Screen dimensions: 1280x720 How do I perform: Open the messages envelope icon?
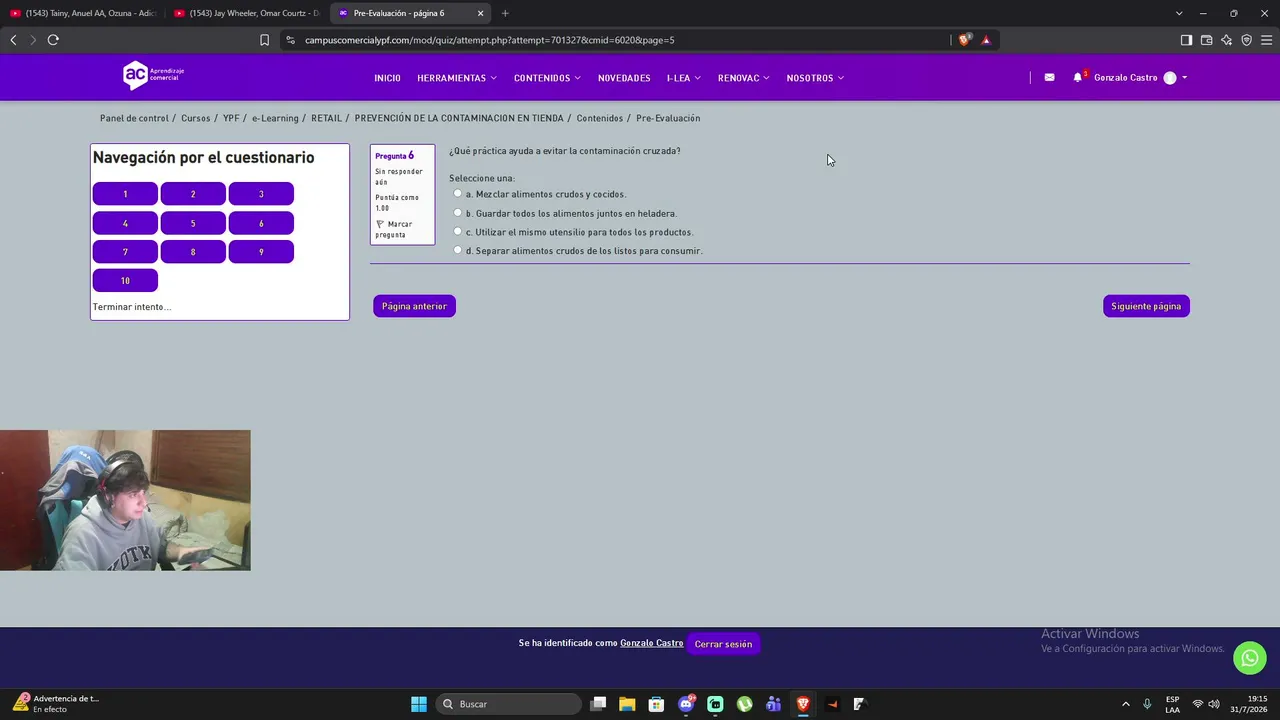pyautogui.click(x=1049, y=77)
